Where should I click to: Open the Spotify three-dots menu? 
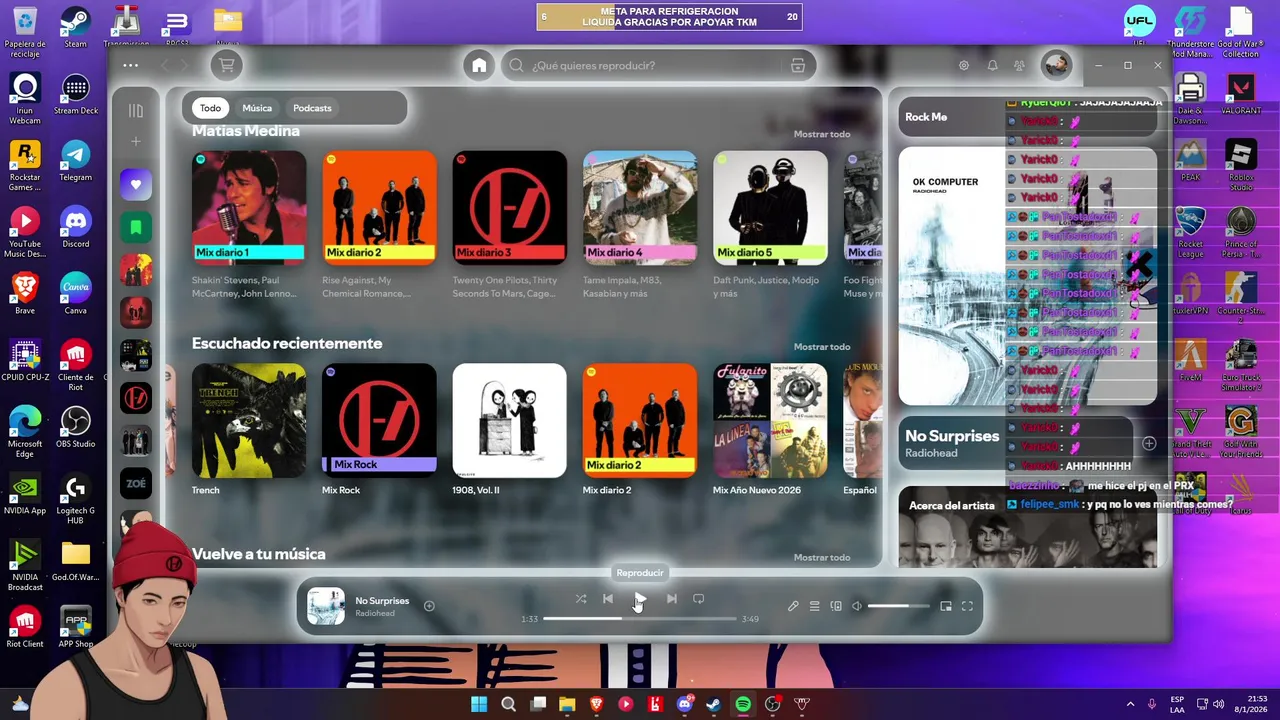pos(131,65)
